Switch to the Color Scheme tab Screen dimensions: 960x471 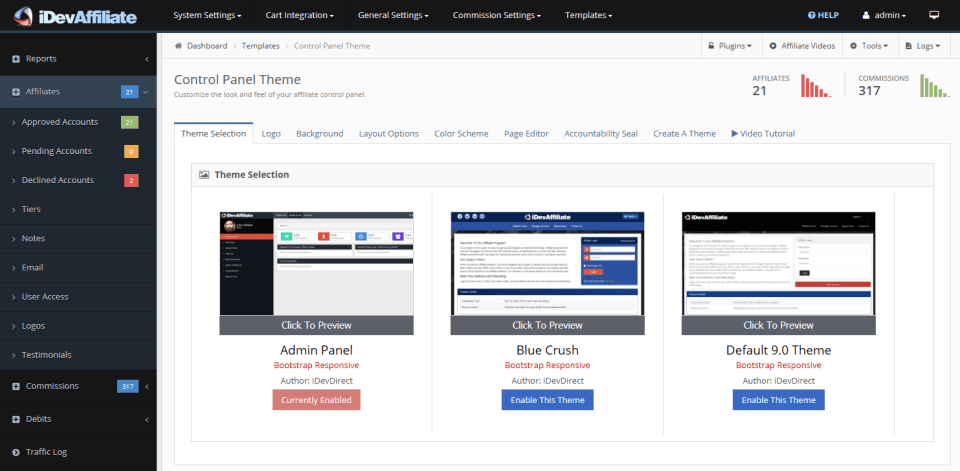461,134
